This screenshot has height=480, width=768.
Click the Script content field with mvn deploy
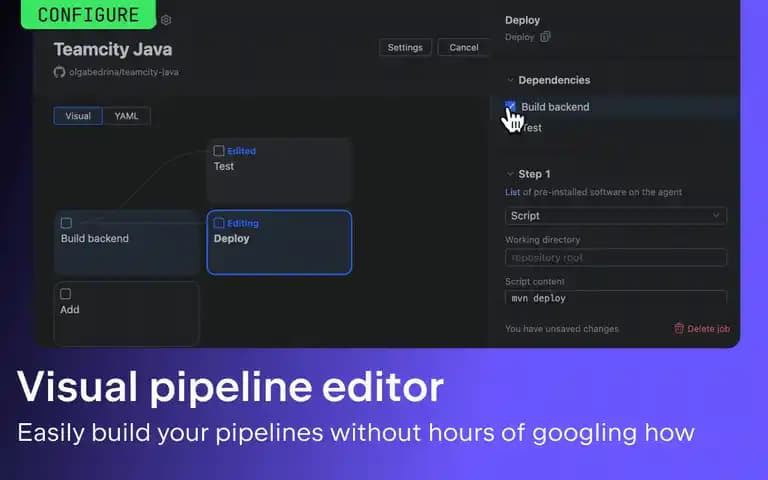click(616, 297)
